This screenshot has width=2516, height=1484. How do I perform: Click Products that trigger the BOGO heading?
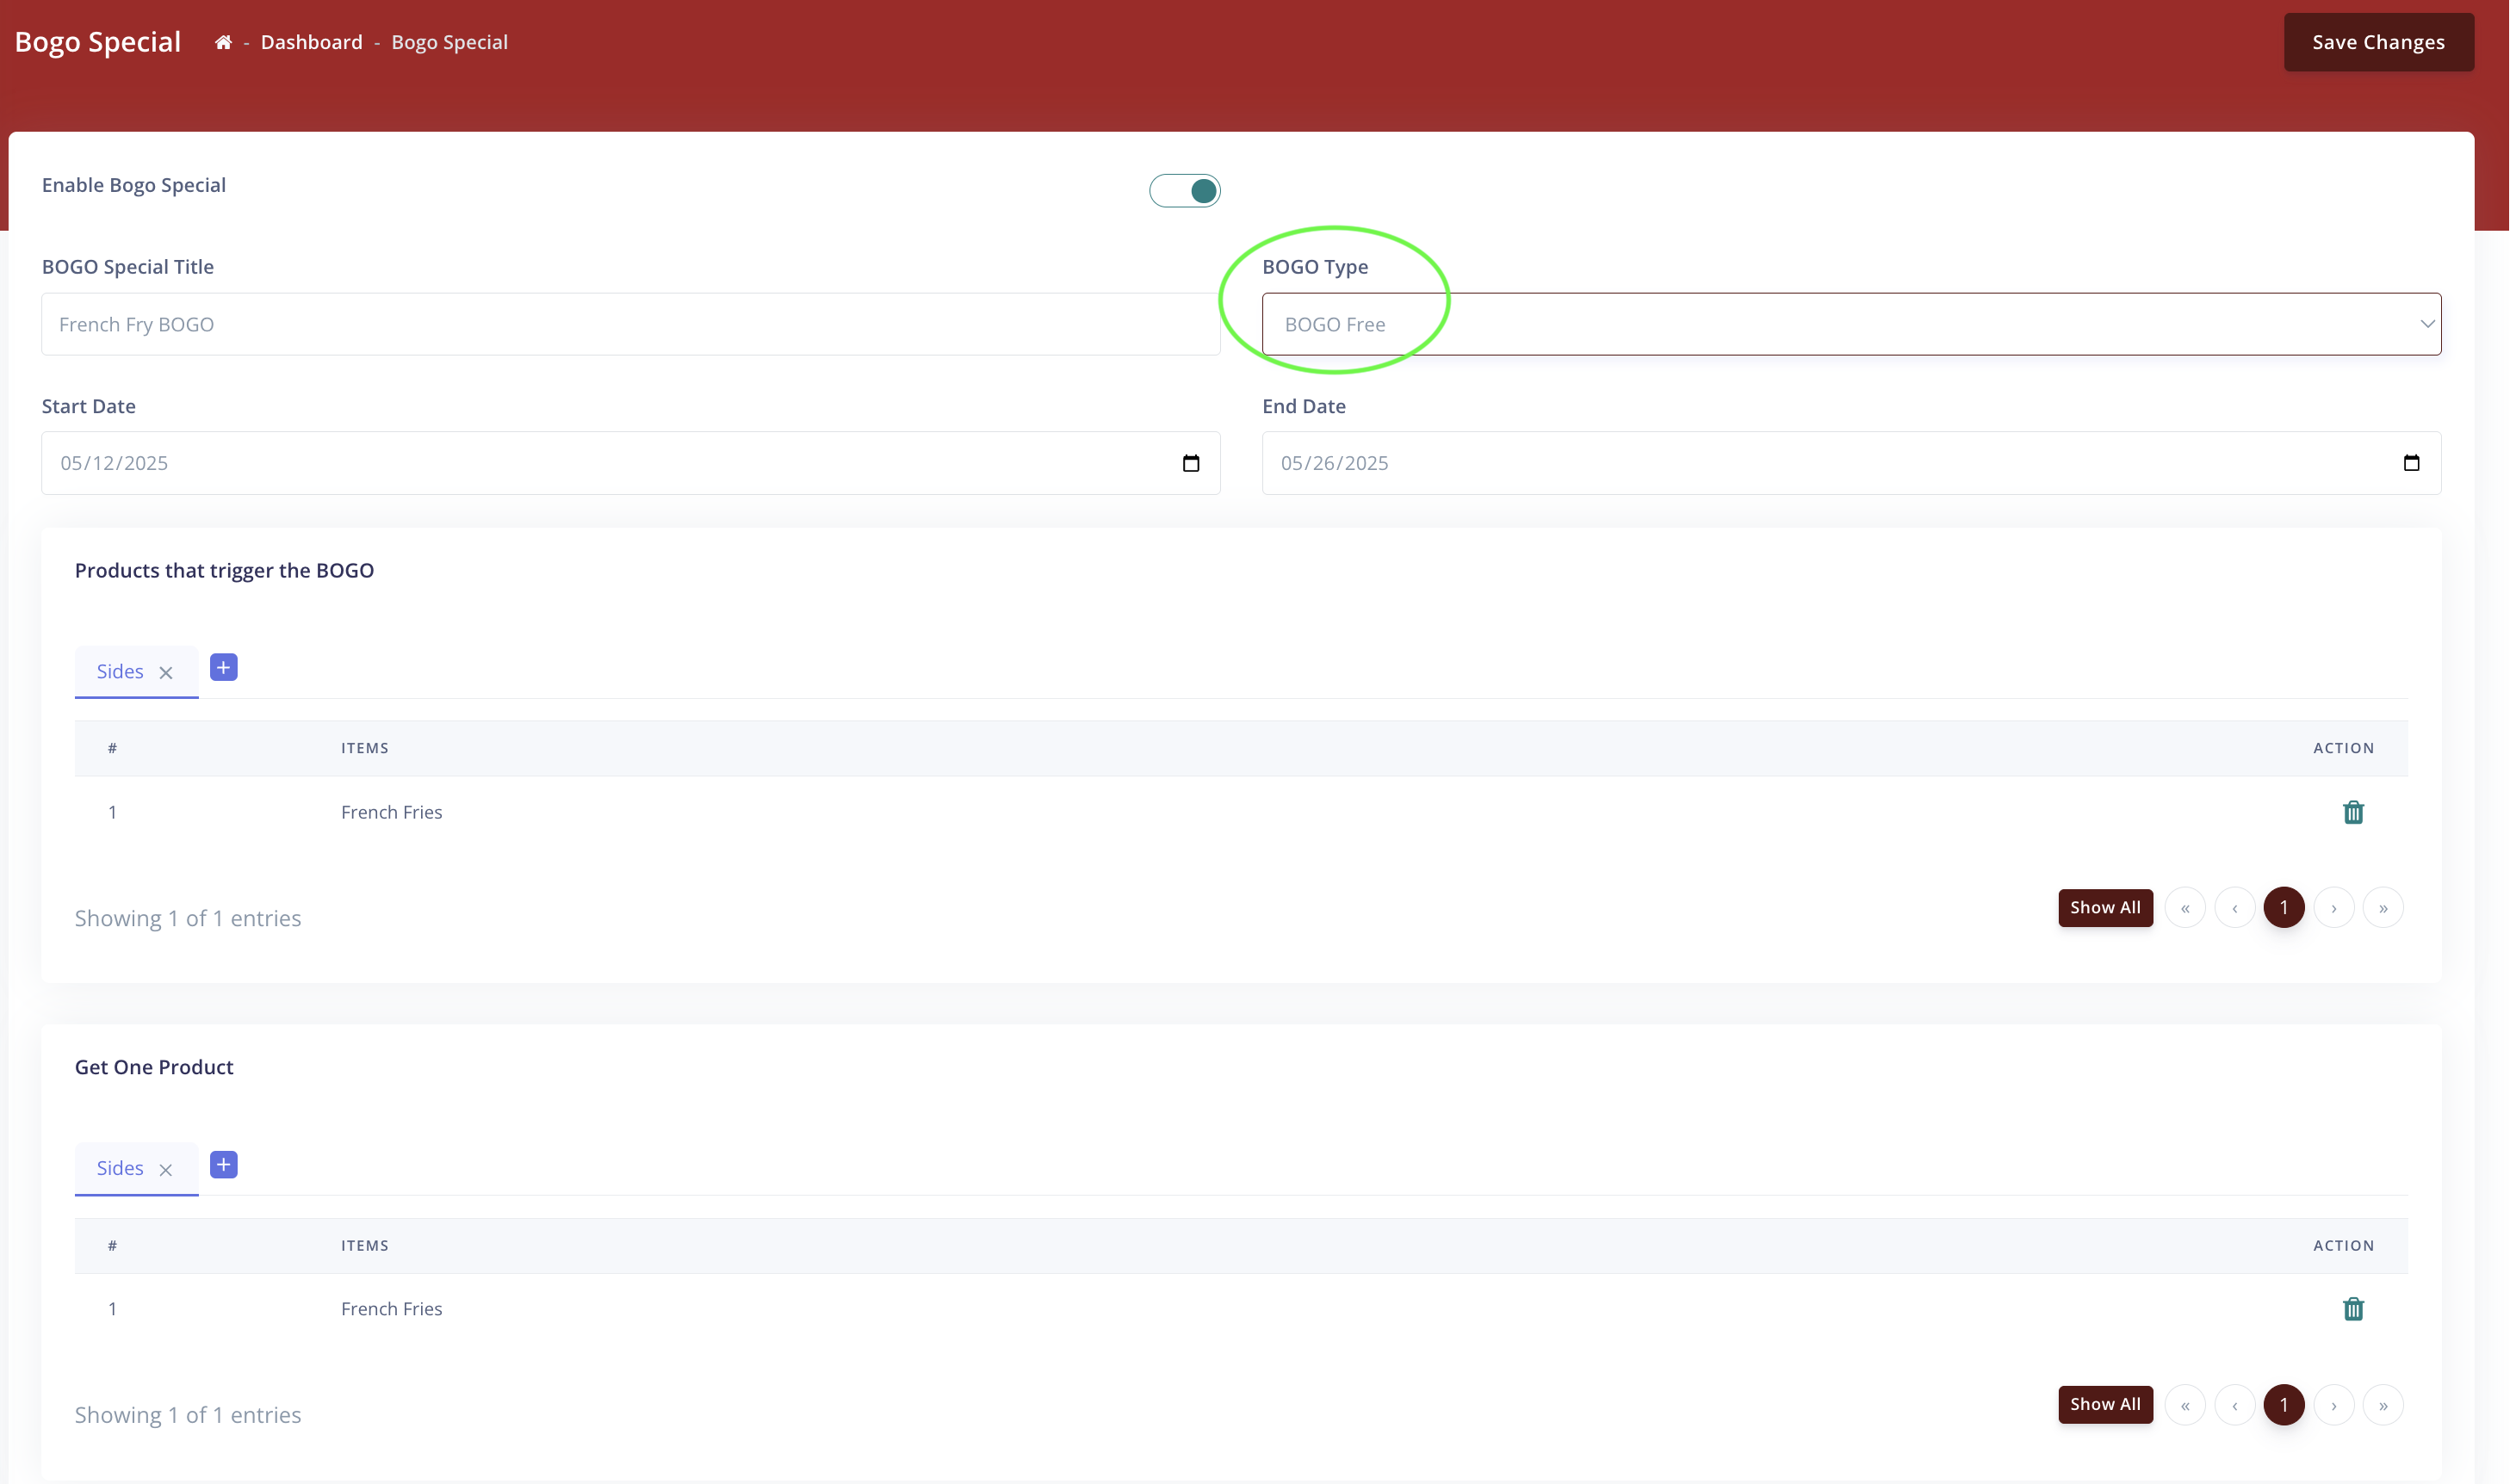pyautogui.click(x=224, y=570)
